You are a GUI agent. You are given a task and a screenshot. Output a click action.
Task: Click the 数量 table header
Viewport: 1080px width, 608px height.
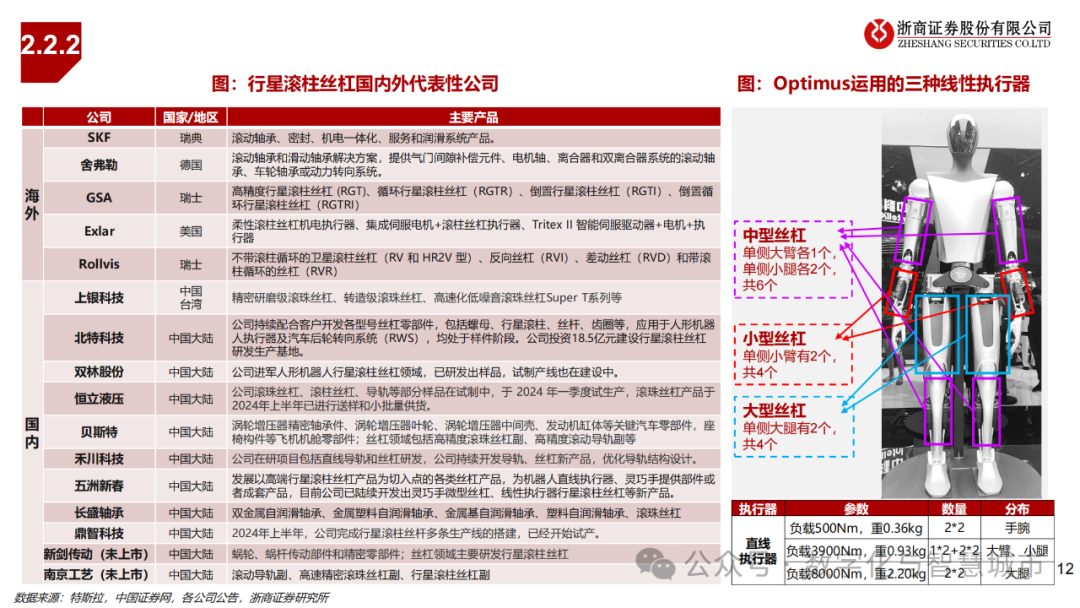pyautogui.click(x=954, y=509)
